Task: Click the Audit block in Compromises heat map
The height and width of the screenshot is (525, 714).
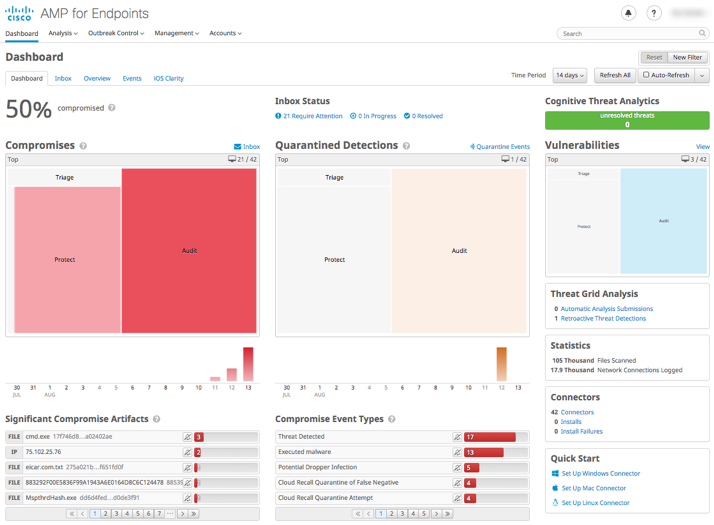Action: 189,250
